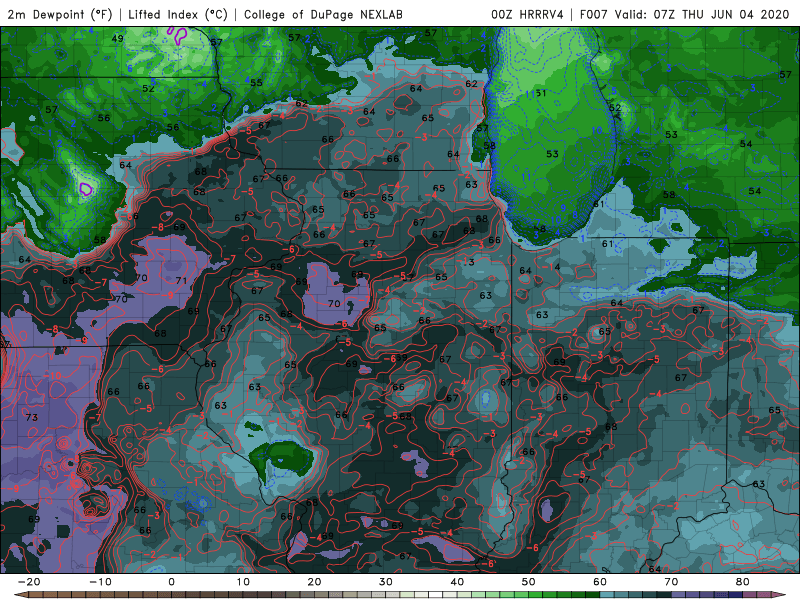Click the 20 tick label on the color scale

[x=314, y=582]
